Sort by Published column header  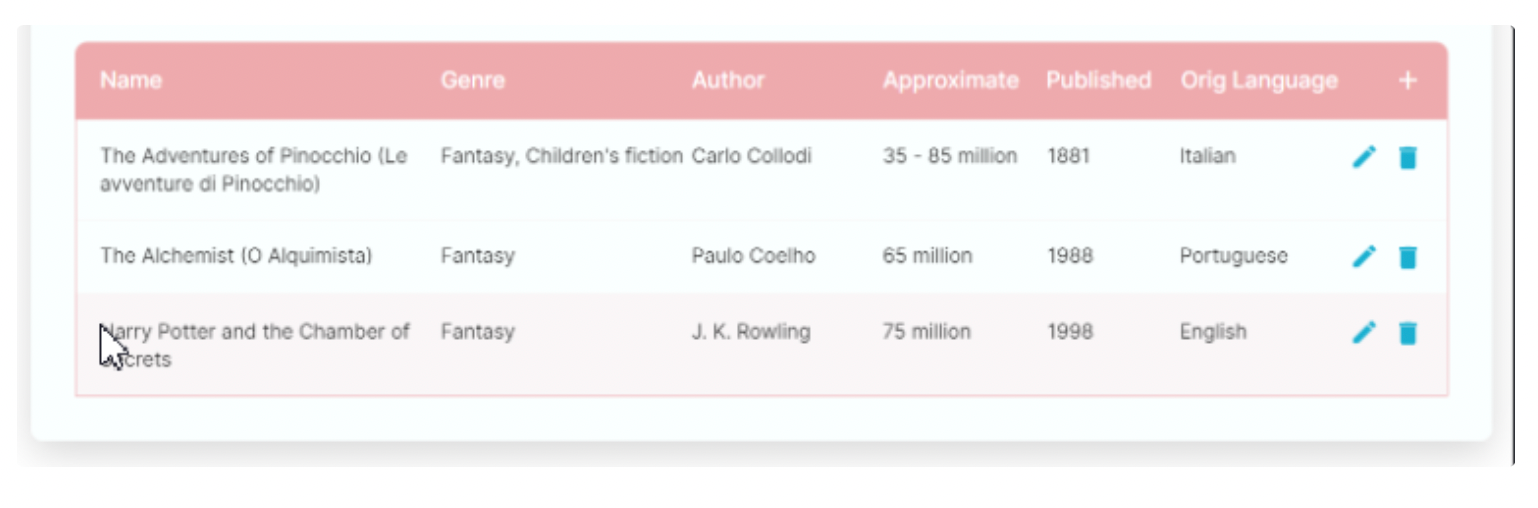pos(1098,81)
